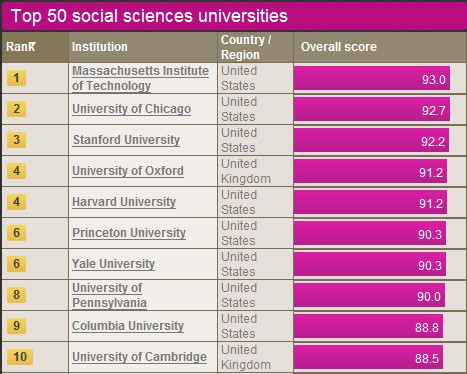This screenshot has height=374, width=467.
Task: Open the University of Chicago link
Action: 131,109
